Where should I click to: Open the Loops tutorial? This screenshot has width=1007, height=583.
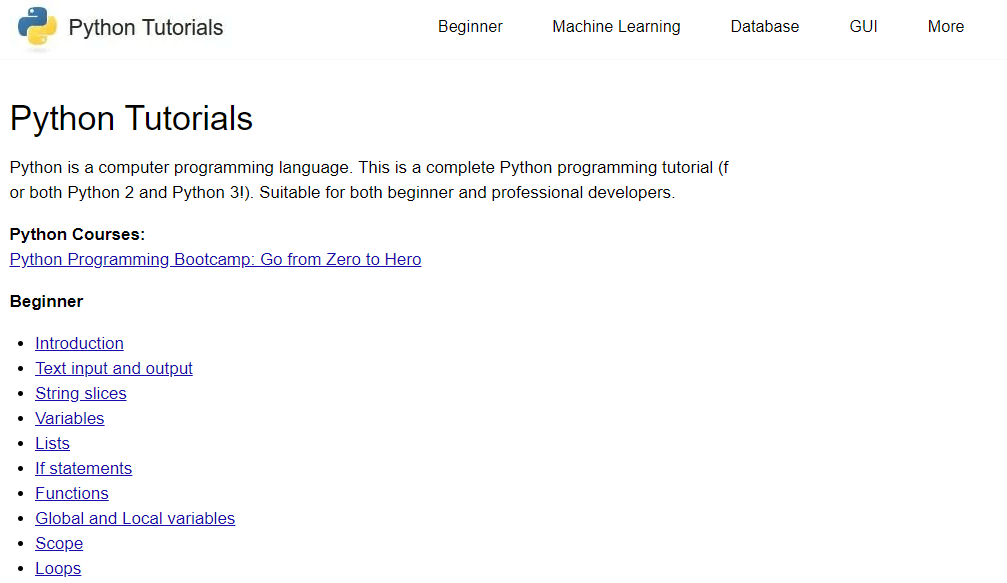point(57,568)
